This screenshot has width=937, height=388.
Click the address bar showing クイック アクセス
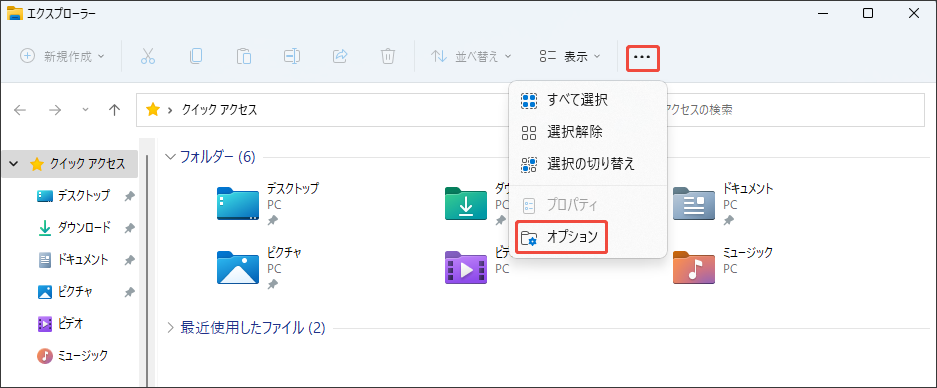coord(323,109)
